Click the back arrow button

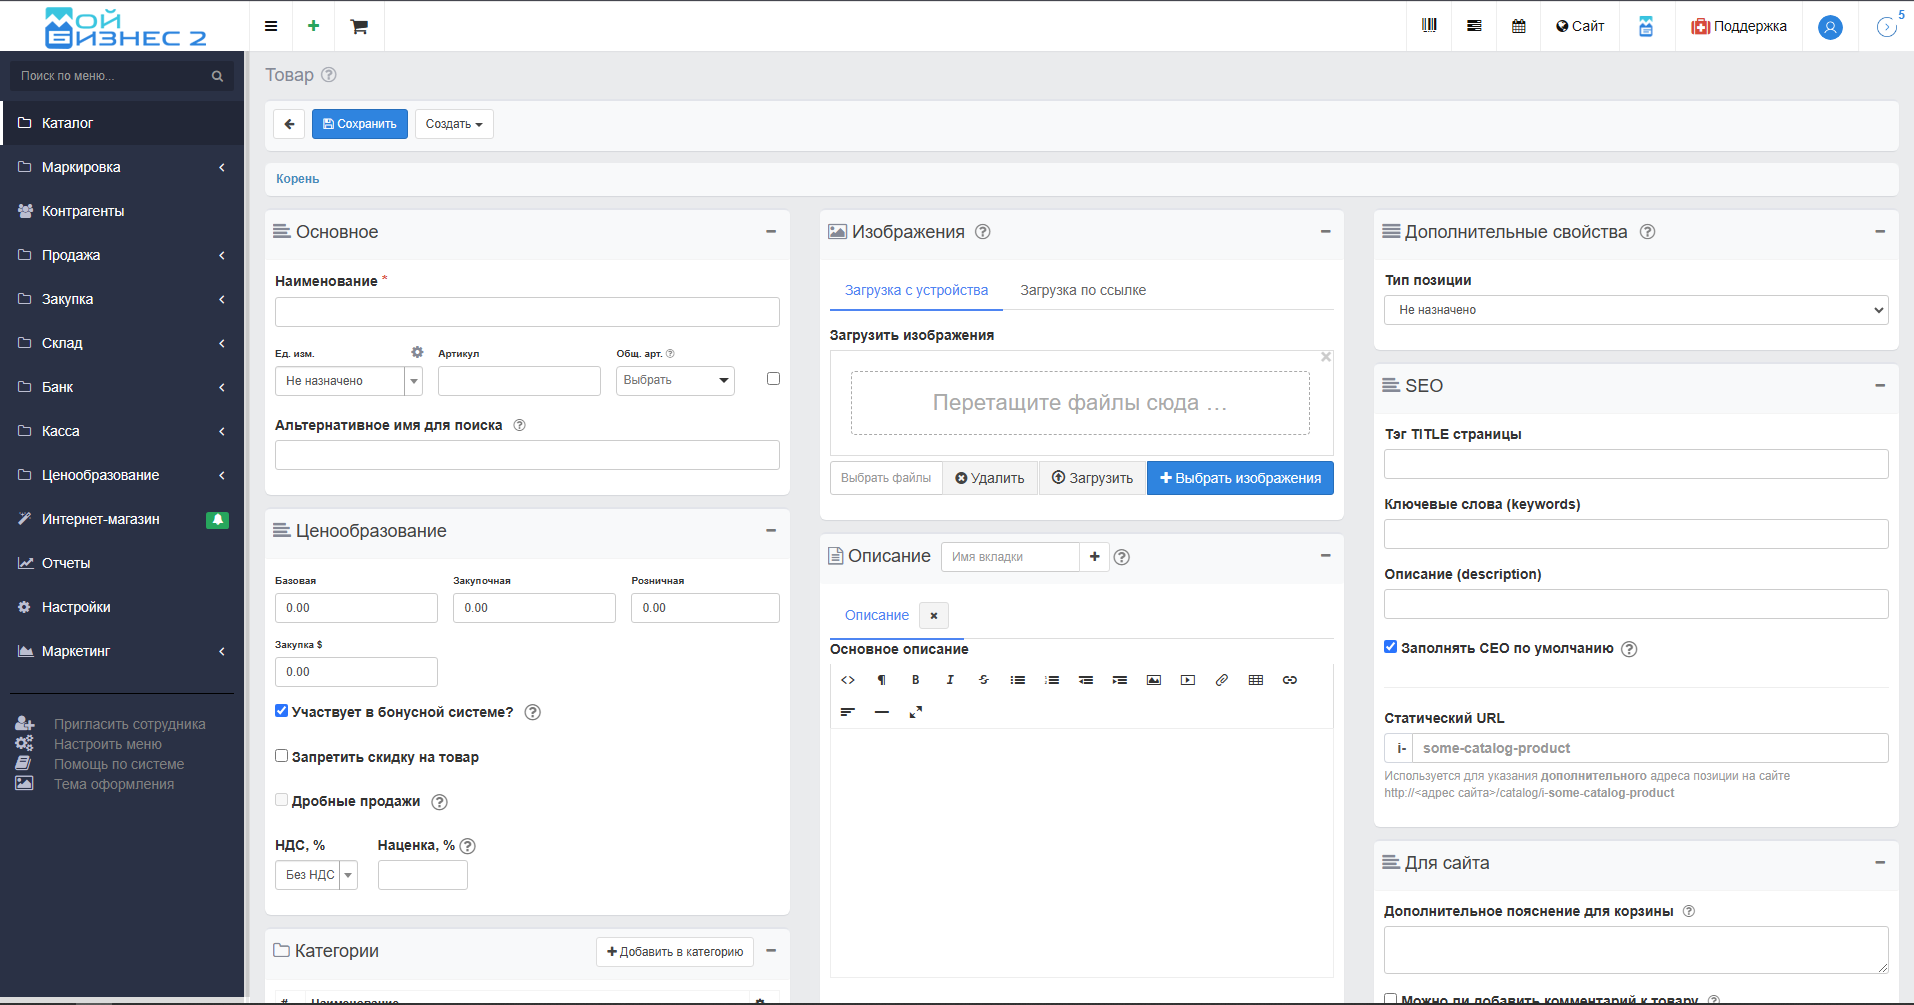[289, 124]
